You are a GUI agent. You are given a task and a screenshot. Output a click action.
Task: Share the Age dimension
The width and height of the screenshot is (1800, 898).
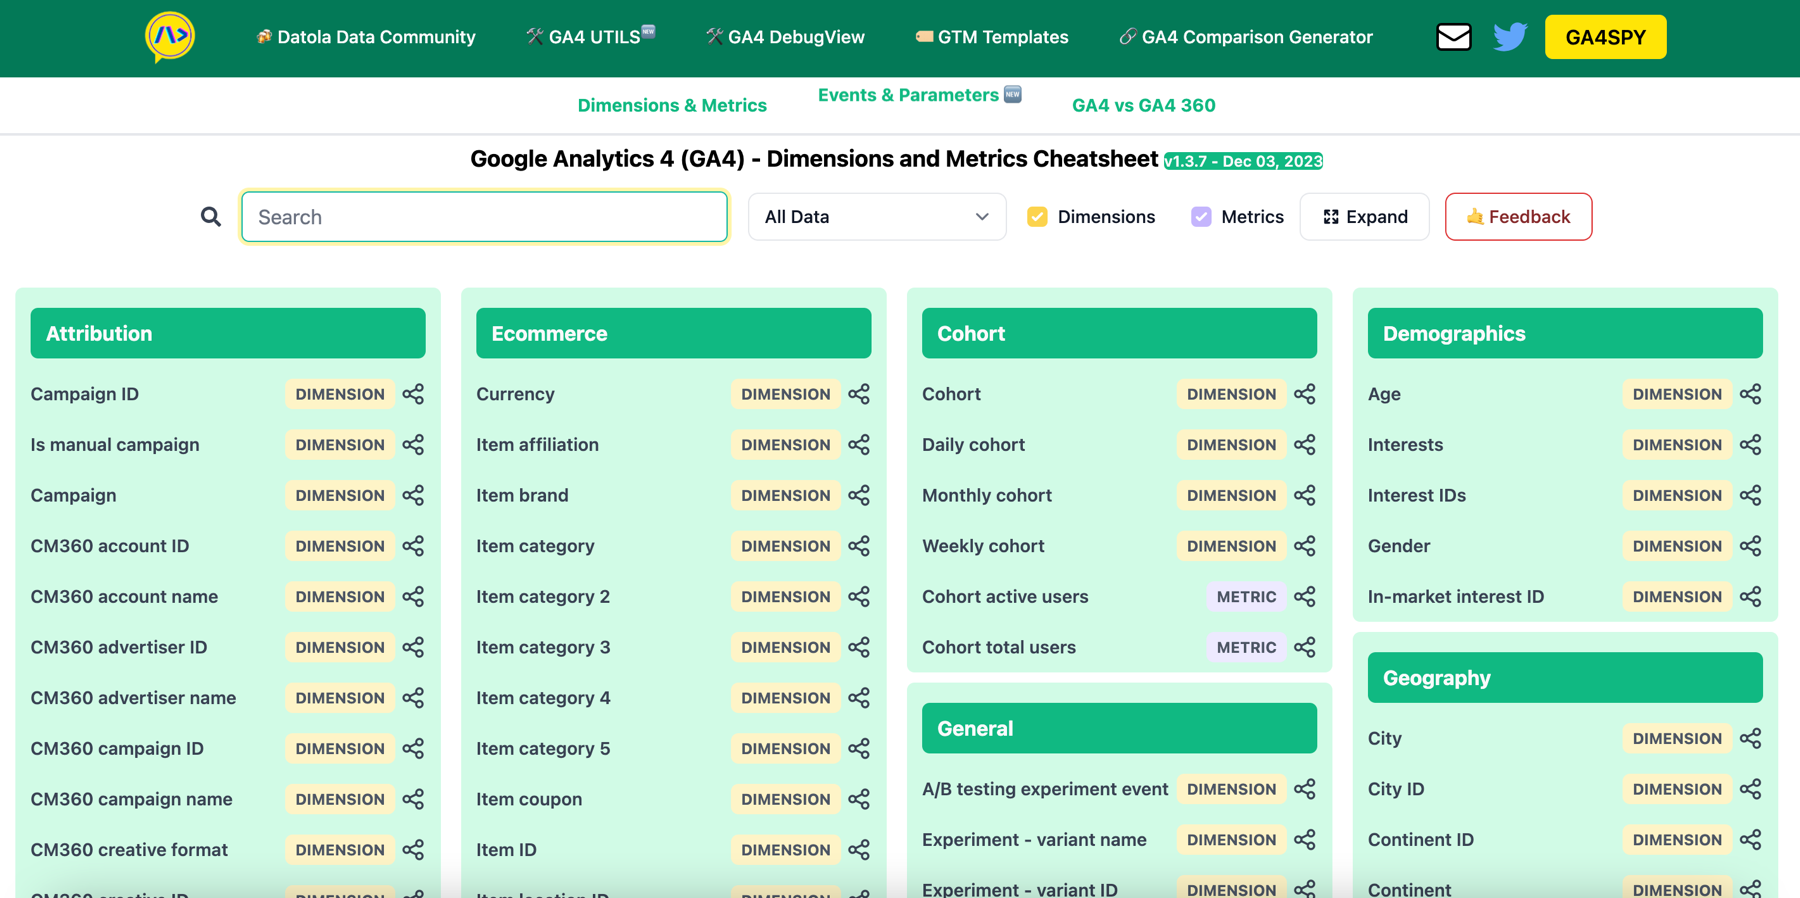click(1751, 394)
